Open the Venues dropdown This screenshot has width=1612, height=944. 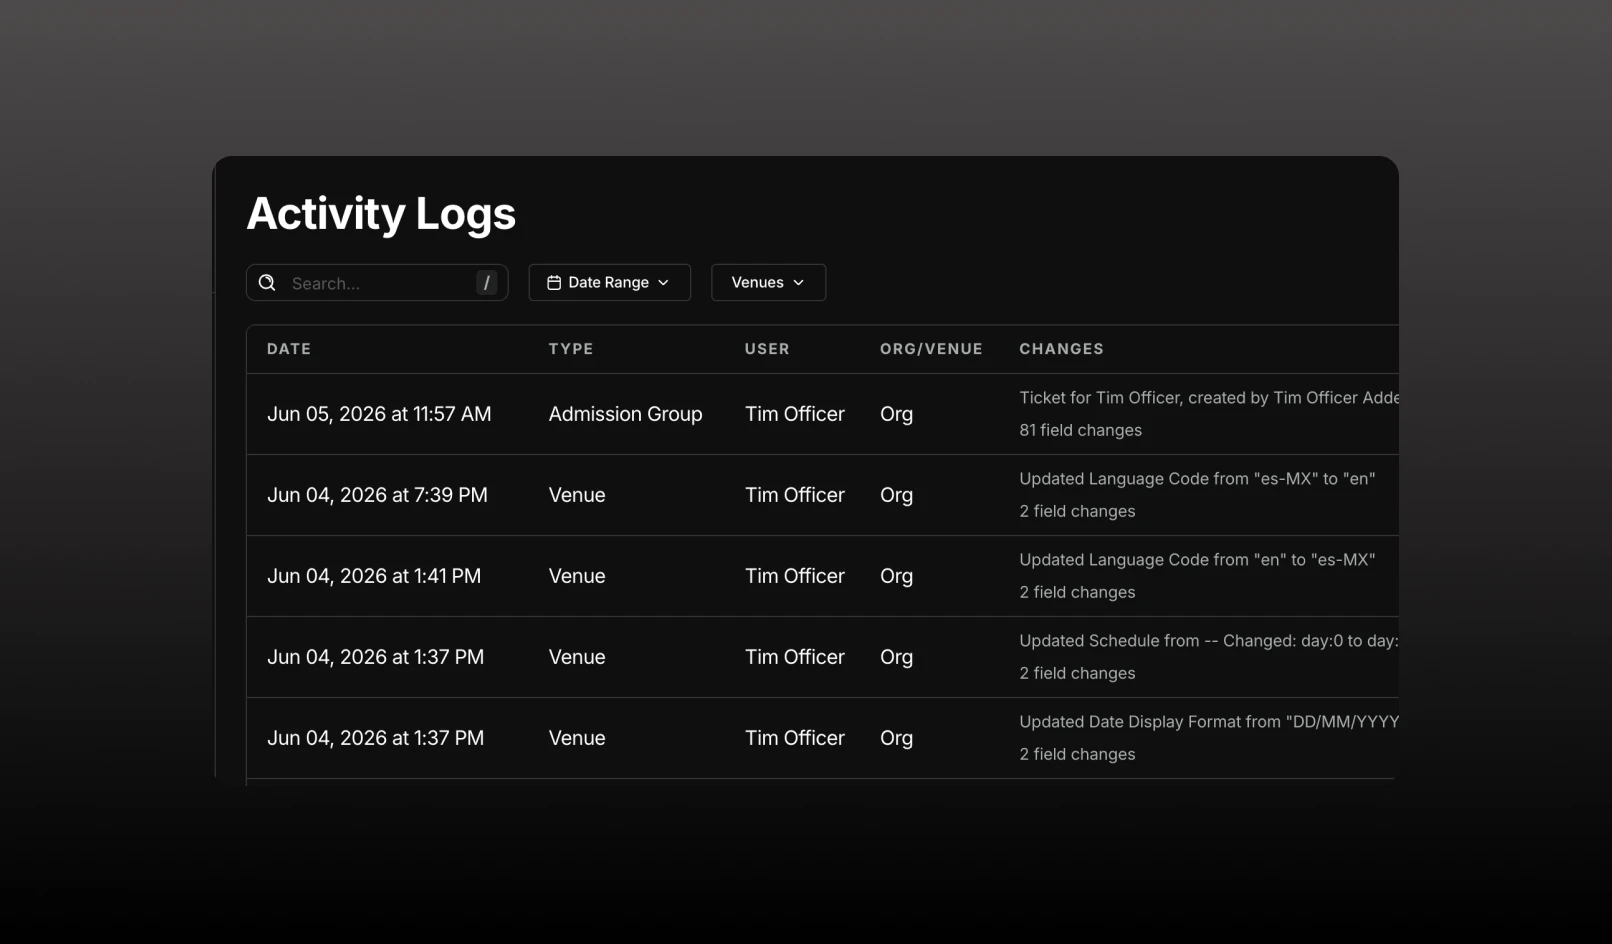click(x=768, y=282)
